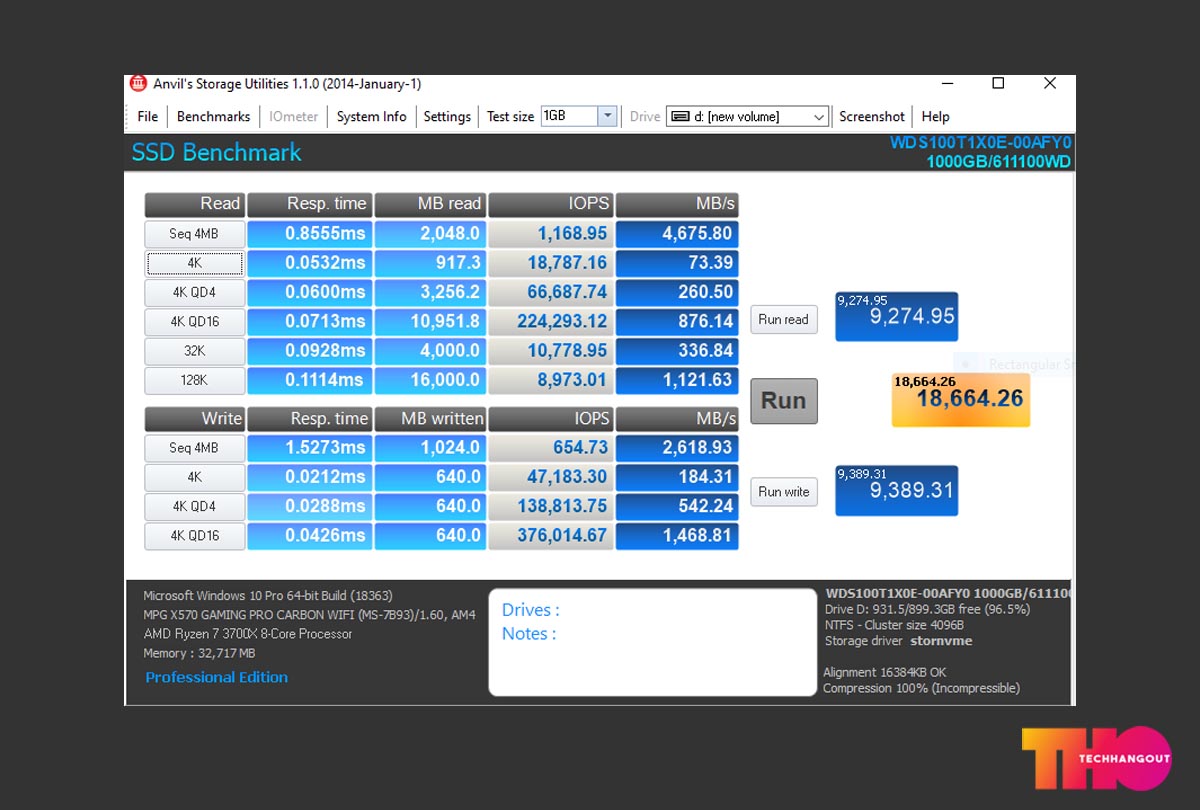This screenshot has height=810, width=1200.
Task: Click the 376,014.67 IOPS write value
Action: 551,536
